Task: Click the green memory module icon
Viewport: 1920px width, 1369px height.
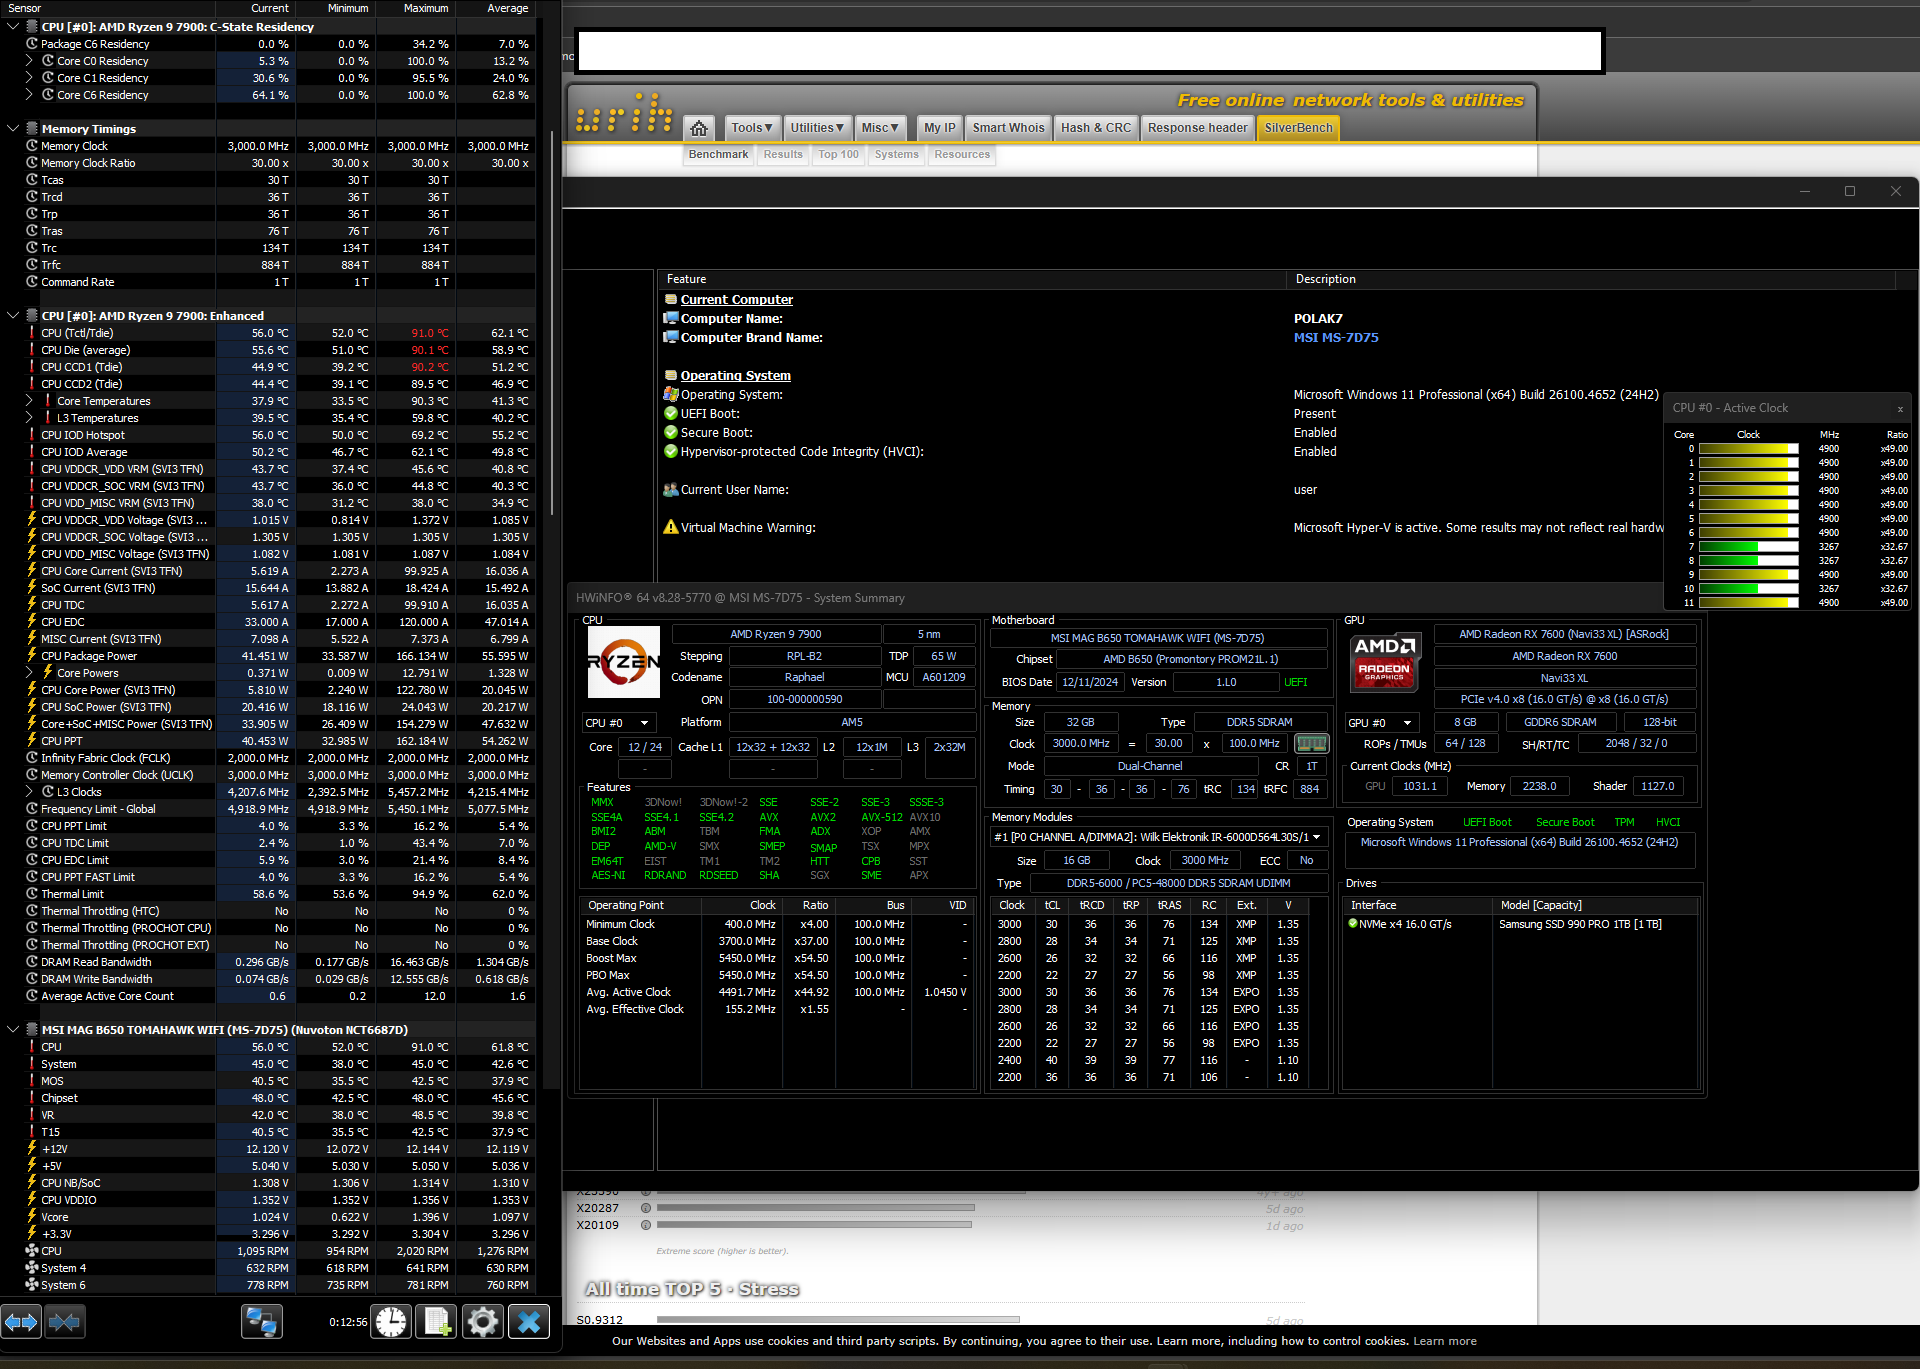Action: (1311, 743)
